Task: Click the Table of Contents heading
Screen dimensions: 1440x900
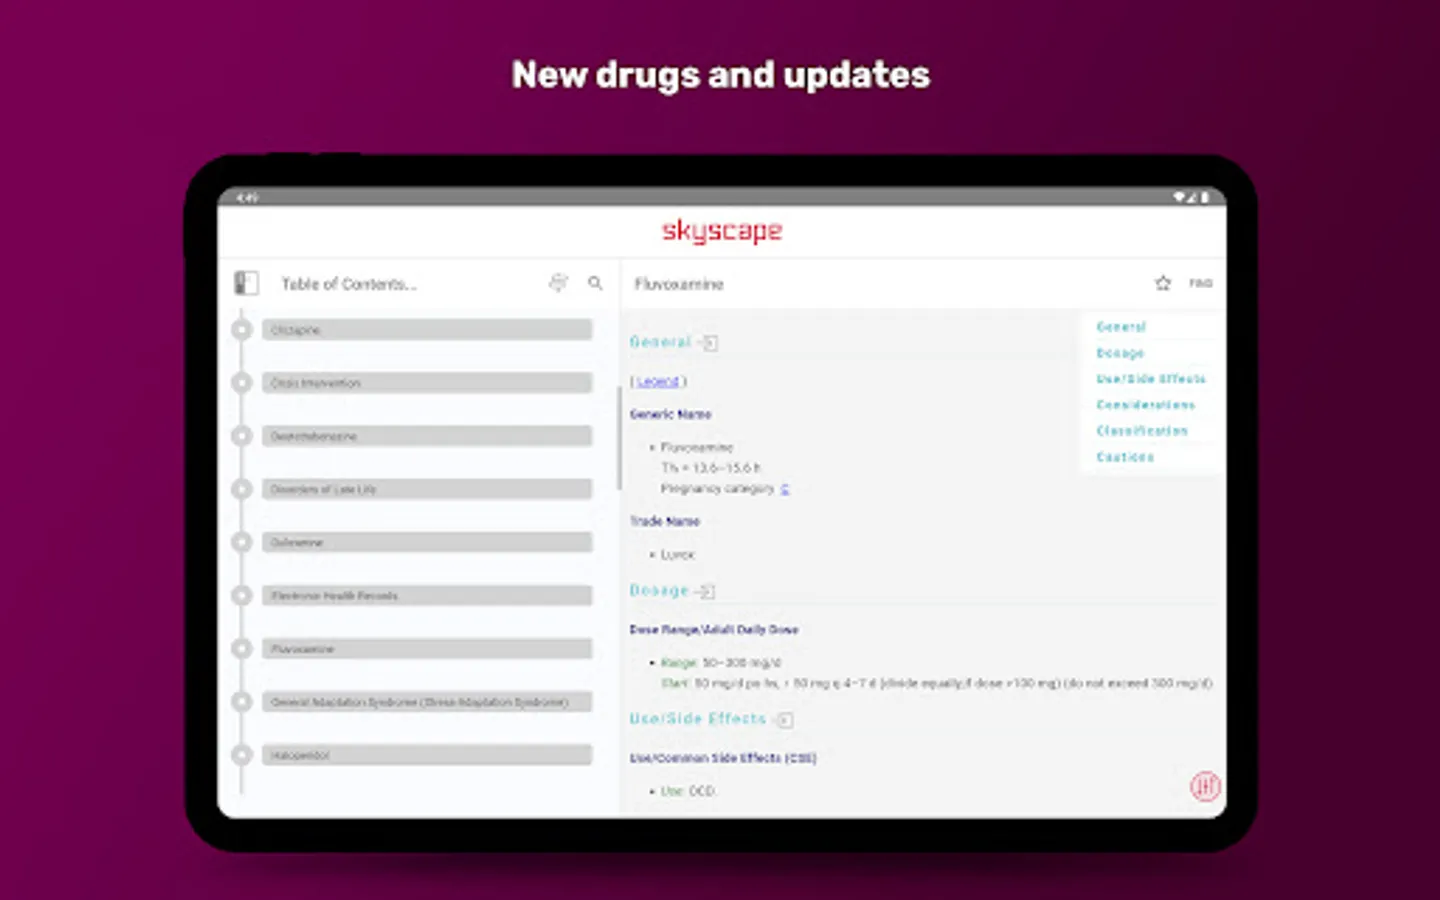Action: pyautogui.click(x=349, y=284)
